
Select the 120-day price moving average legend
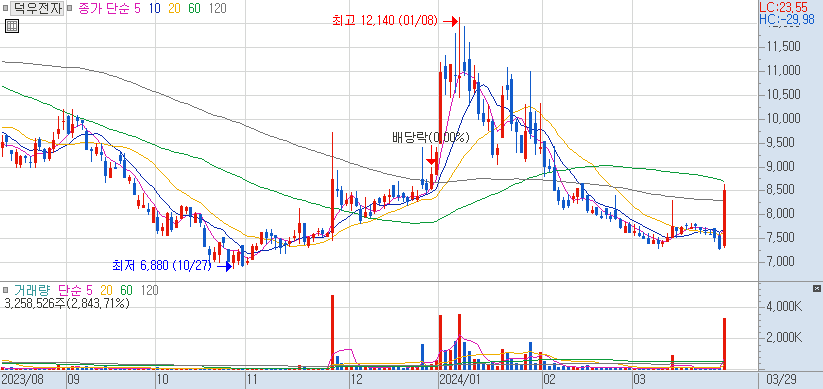tap(217, 8)
